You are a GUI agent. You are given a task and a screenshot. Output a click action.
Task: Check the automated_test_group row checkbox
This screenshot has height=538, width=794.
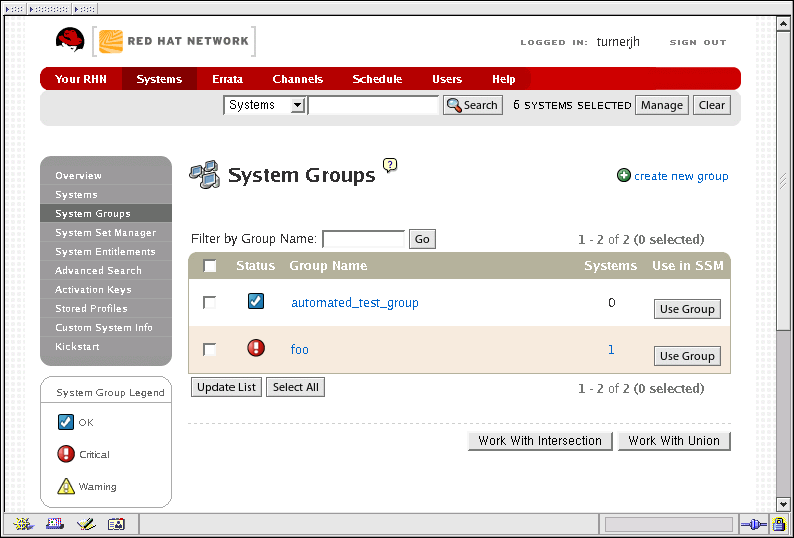[x=209, y=302]
